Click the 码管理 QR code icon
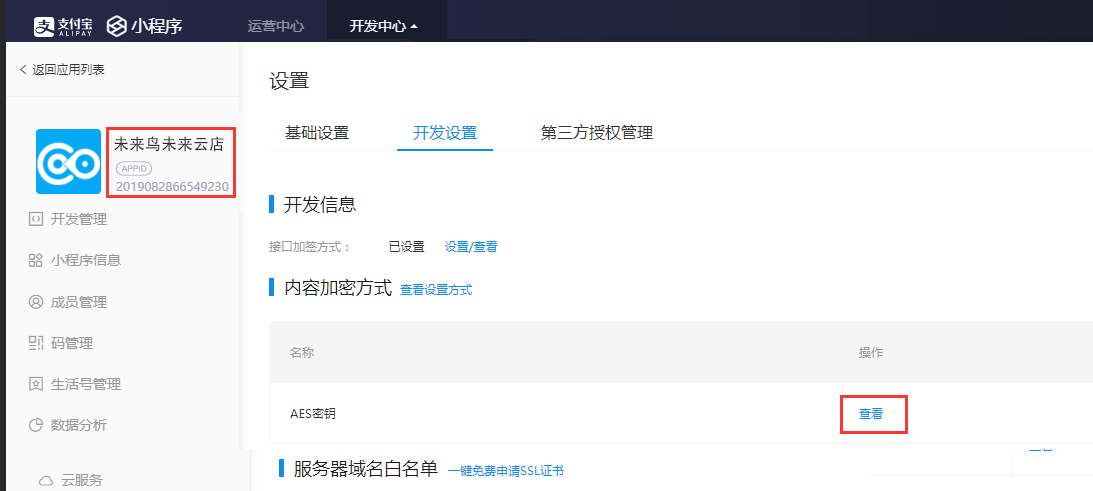 pos(36,342)
